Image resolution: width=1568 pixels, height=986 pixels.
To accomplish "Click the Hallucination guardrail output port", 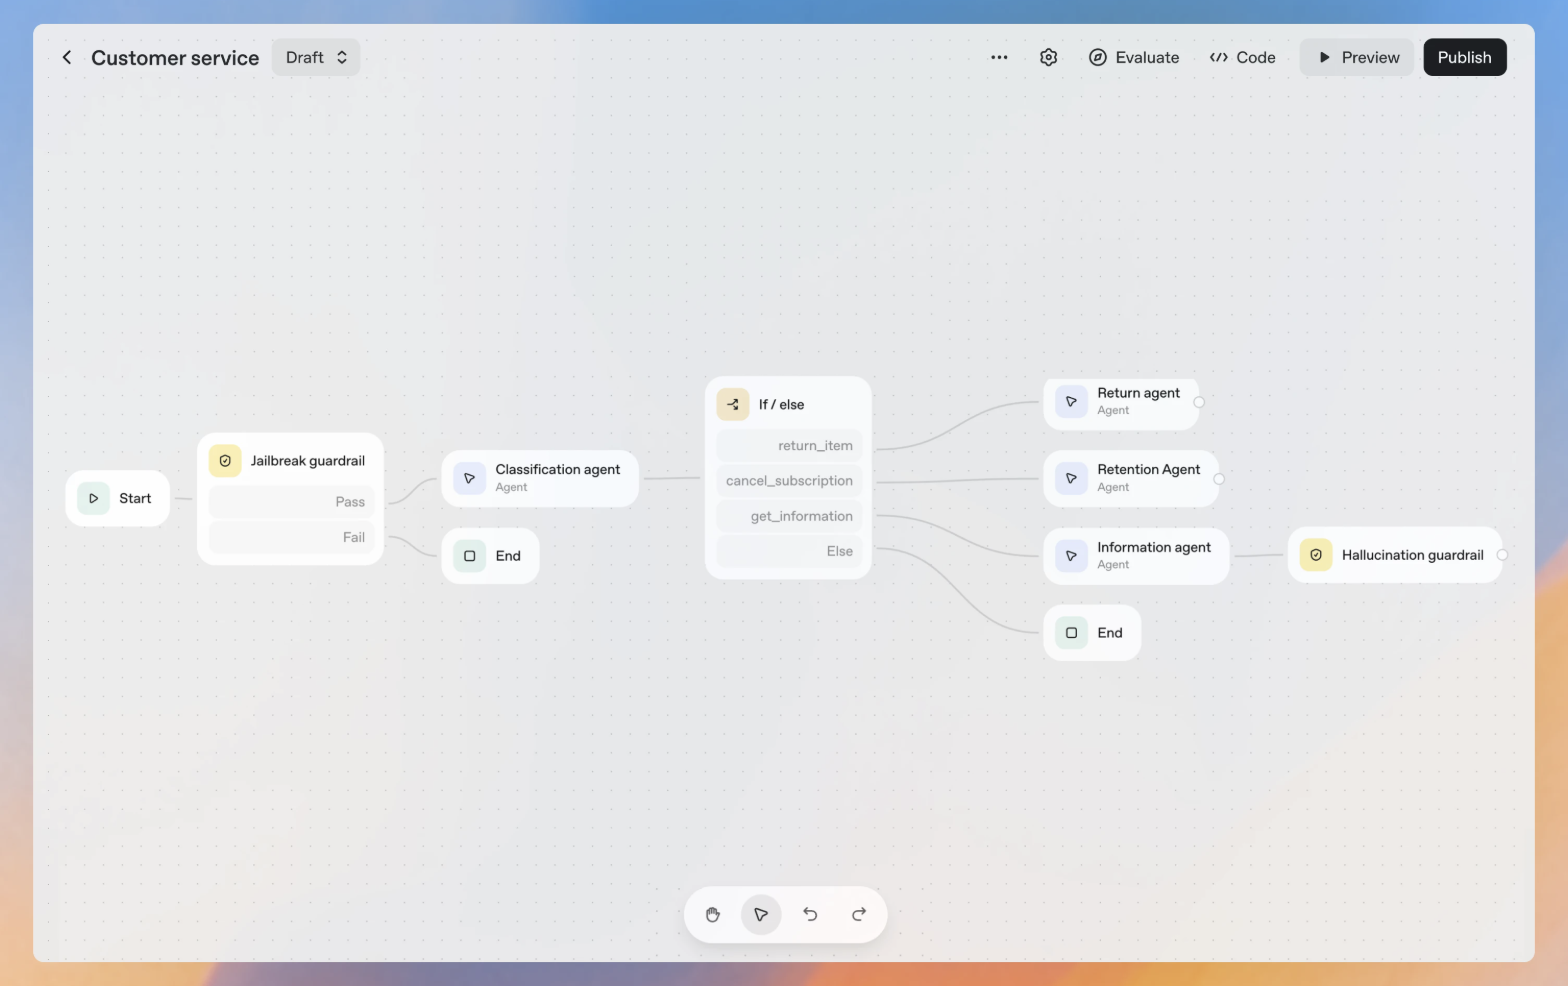I will coord(1502,555).
